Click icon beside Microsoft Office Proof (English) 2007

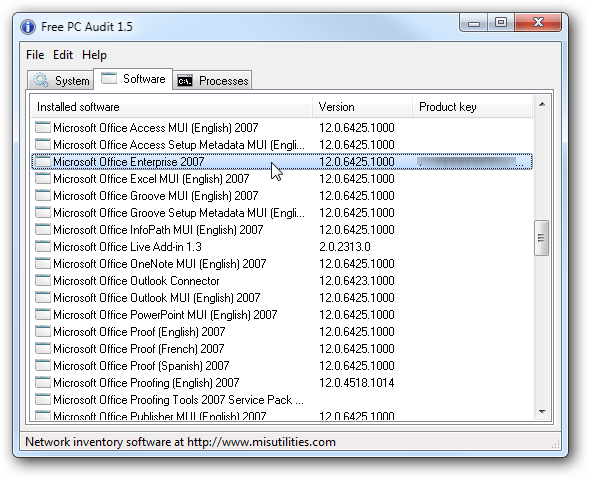pyautogui.click(x=43, y=332)
